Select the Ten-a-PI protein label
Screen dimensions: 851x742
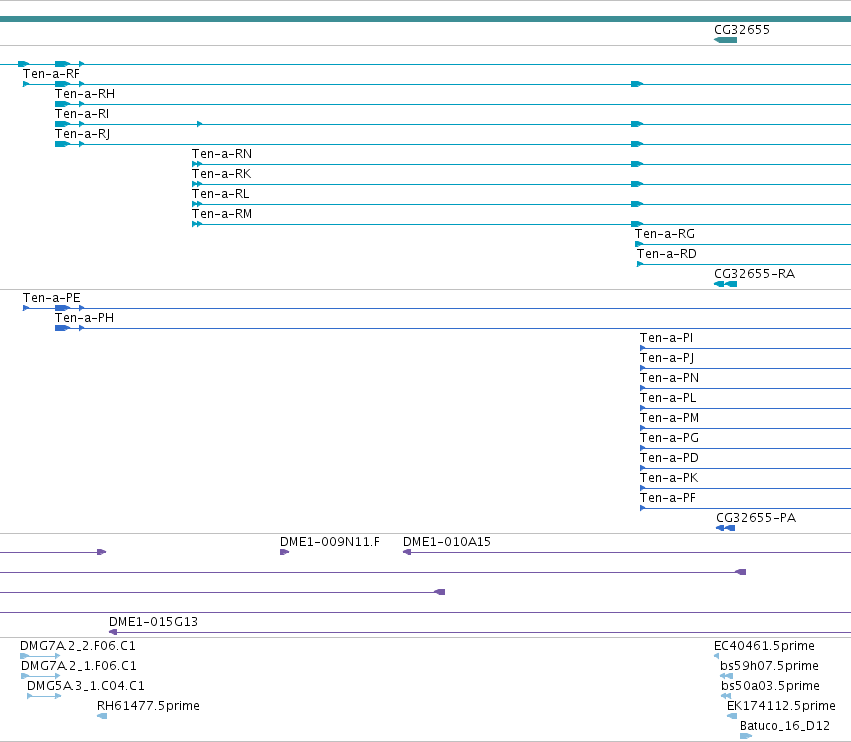point(666,338)
